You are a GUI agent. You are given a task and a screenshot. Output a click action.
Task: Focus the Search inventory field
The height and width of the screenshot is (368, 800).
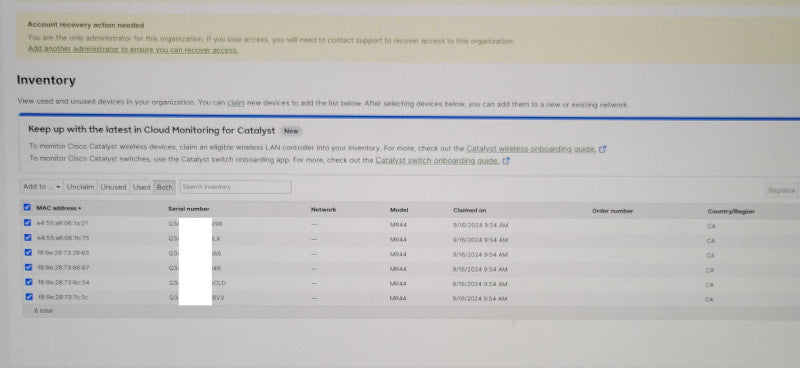coord(236,187)
